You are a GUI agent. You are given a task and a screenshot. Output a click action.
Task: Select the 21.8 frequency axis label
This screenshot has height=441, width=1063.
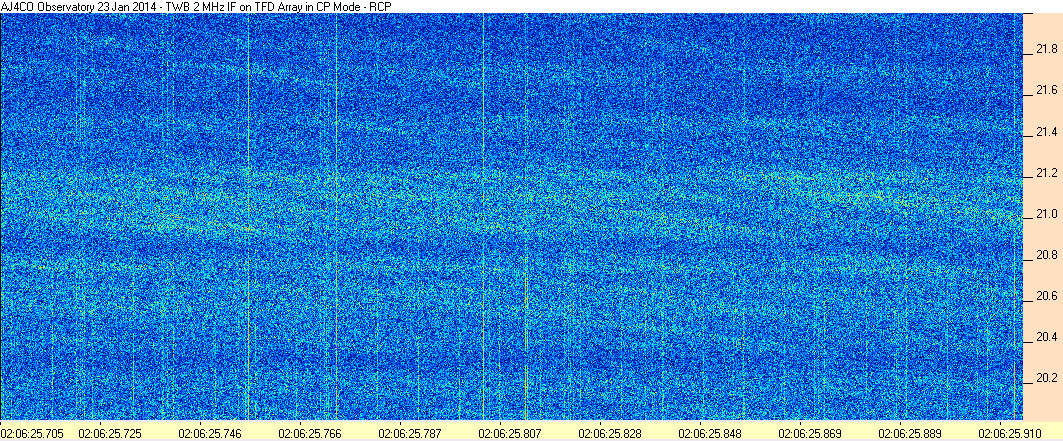[1047, 49]
